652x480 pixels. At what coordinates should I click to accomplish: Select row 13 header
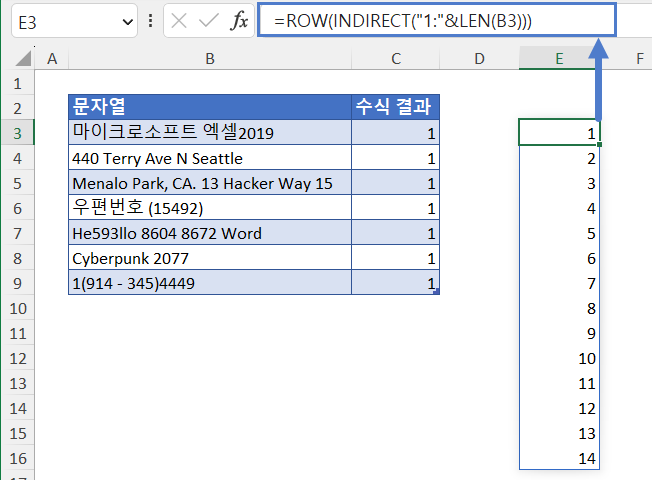17,383
